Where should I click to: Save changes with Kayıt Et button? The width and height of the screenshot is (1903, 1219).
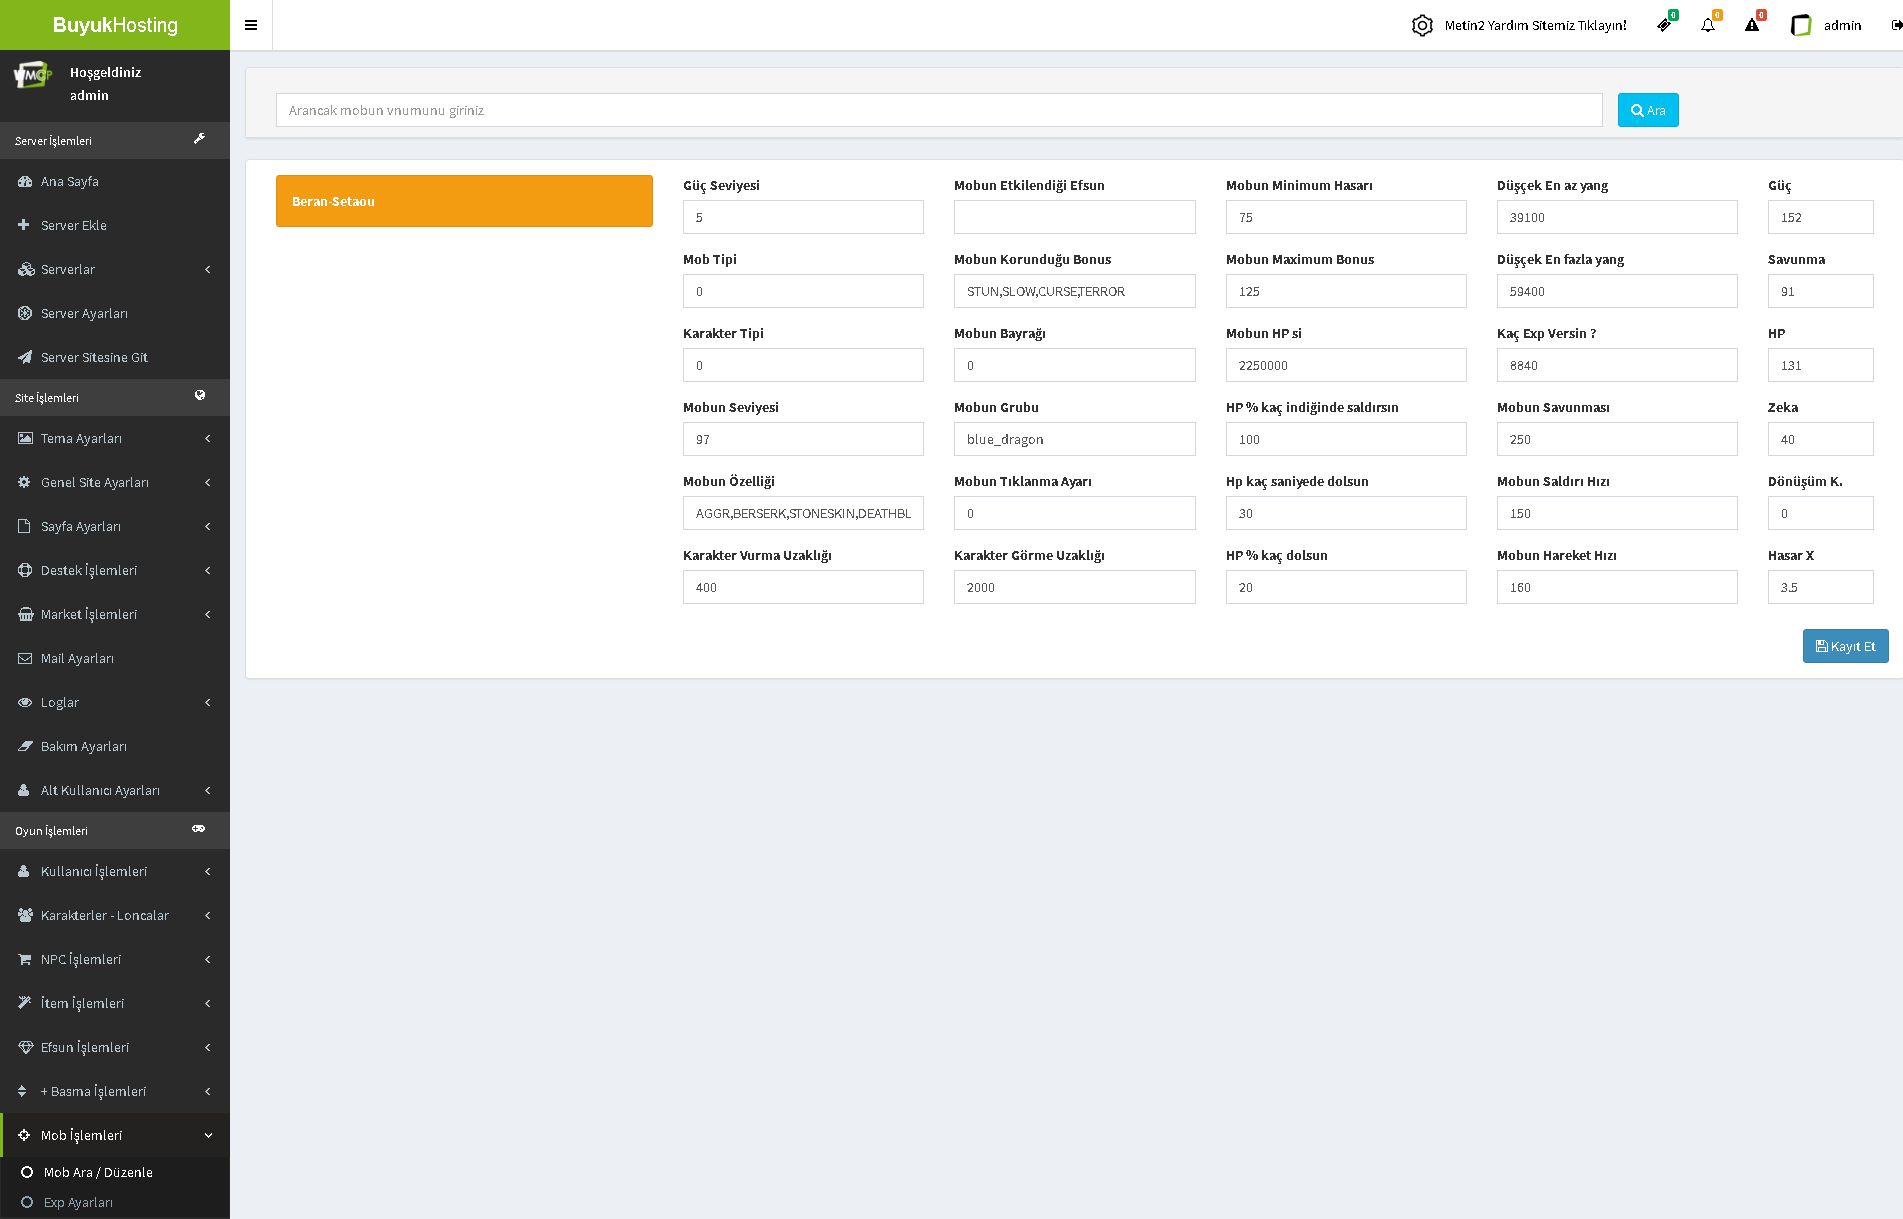tap(1845, 646)
